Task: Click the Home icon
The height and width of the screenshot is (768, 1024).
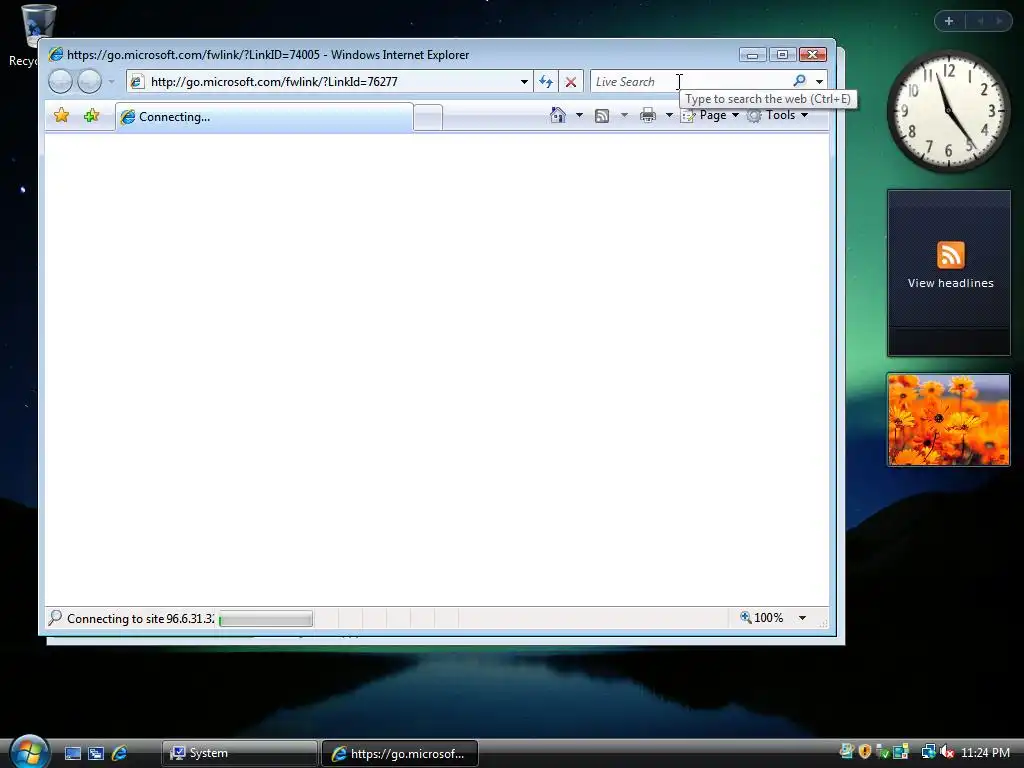Action: pyautogui.click(x=557, y=115)
